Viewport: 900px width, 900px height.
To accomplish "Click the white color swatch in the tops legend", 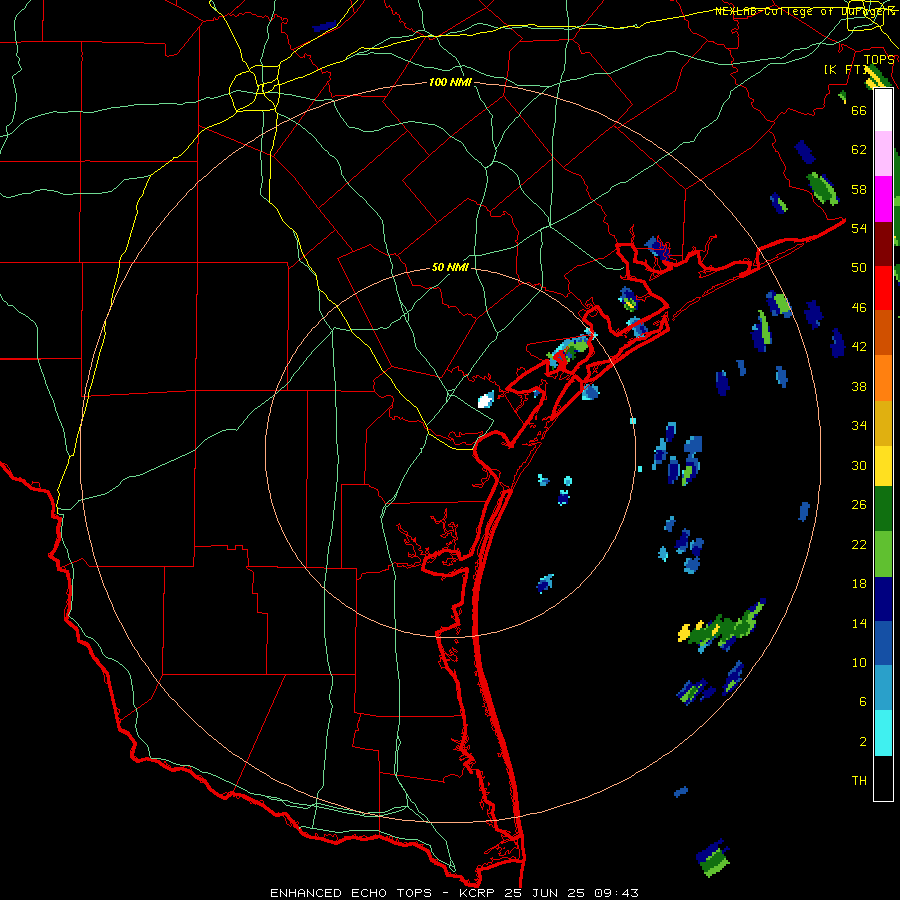I will point(883,110).
